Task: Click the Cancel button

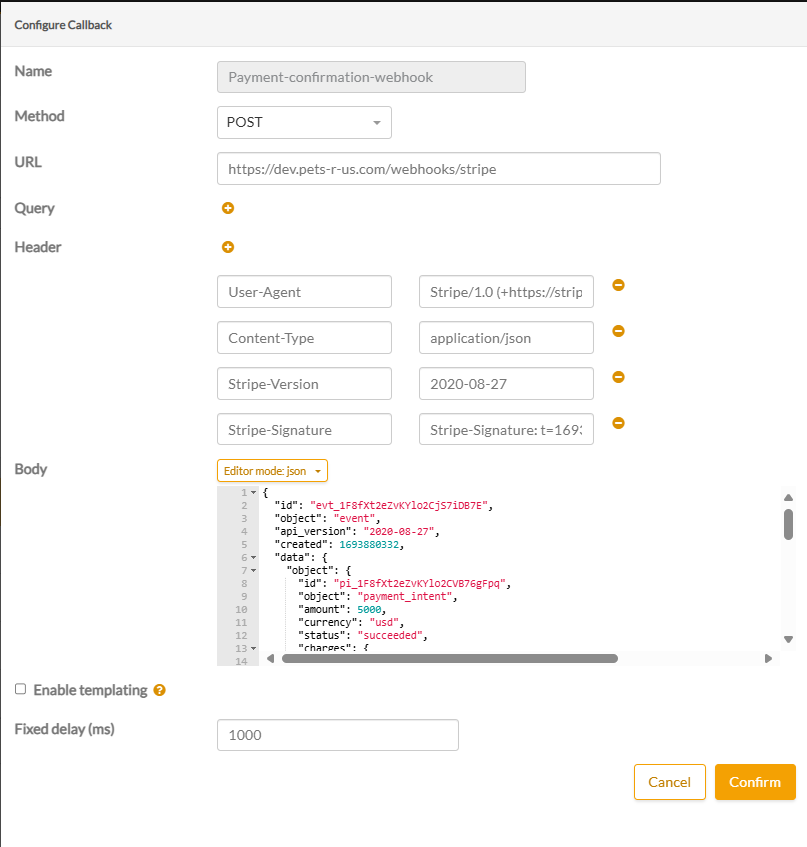Action: [x=669, y=782]
